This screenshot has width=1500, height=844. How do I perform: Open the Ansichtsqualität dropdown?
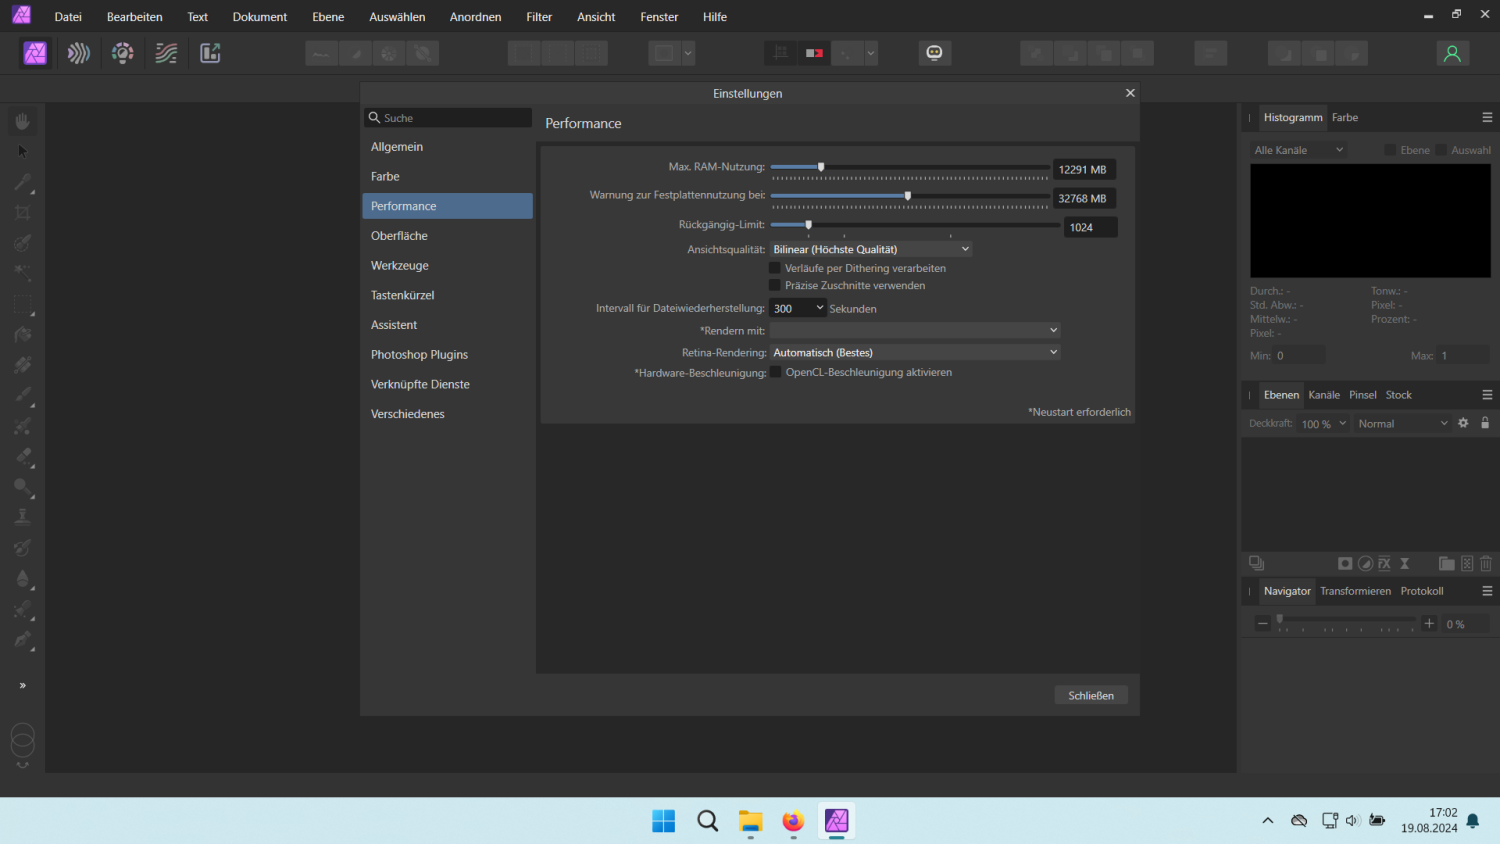870,249
